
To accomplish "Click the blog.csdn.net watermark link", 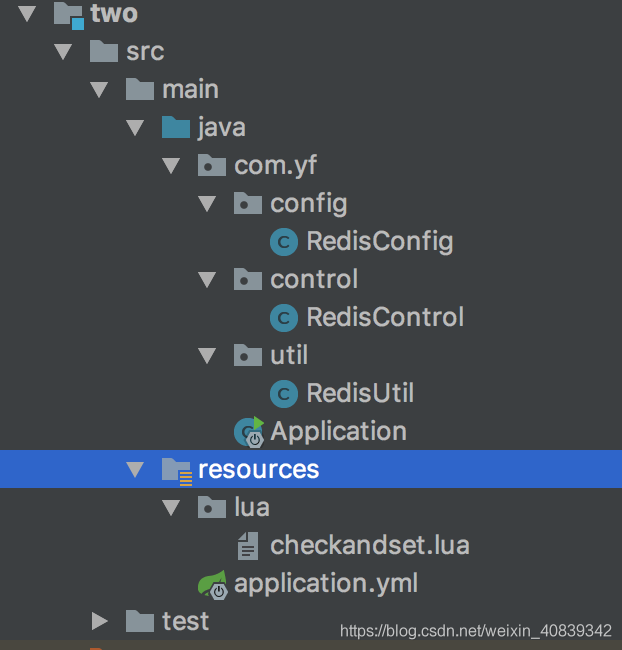I will [475, 631].
